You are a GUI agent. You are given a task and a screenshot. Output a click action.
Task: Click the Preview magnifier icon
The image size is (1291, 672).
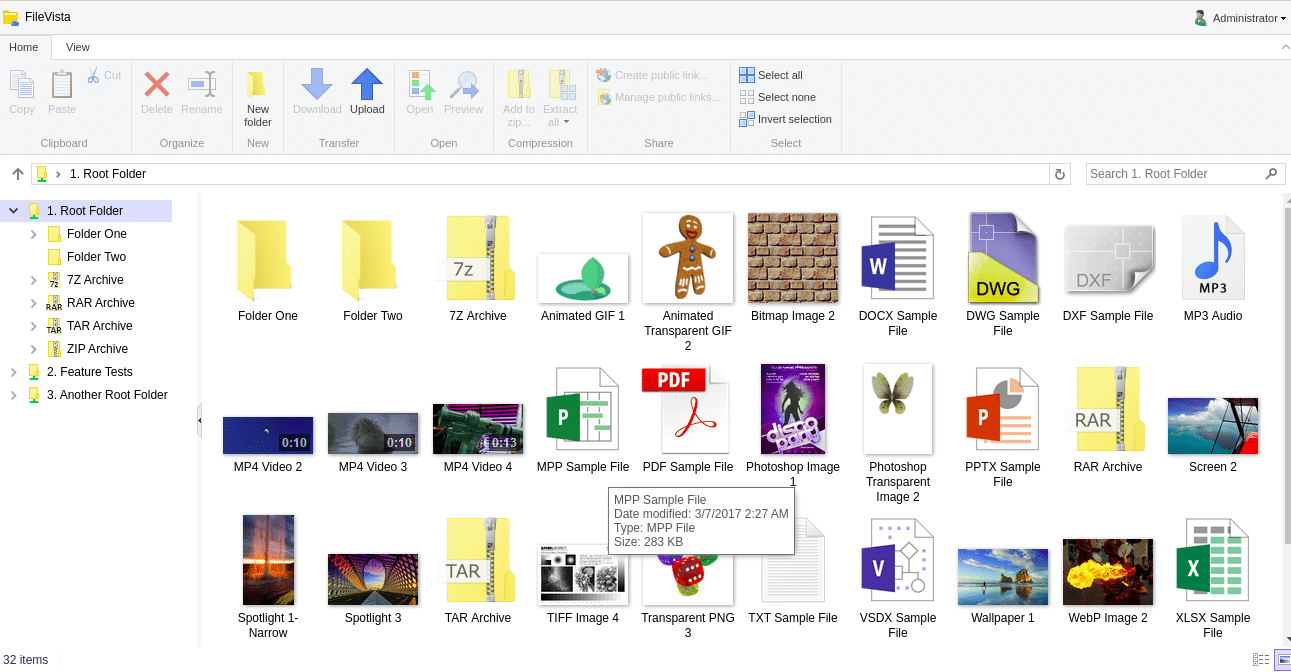(463, 84)
